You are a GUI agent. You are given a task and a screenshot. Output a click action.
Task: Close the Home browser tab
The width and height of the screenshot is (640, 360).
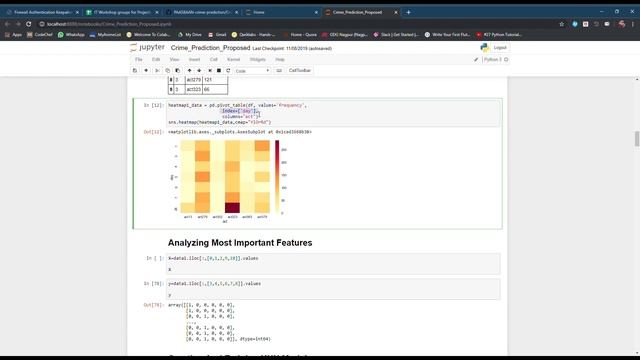316,12
